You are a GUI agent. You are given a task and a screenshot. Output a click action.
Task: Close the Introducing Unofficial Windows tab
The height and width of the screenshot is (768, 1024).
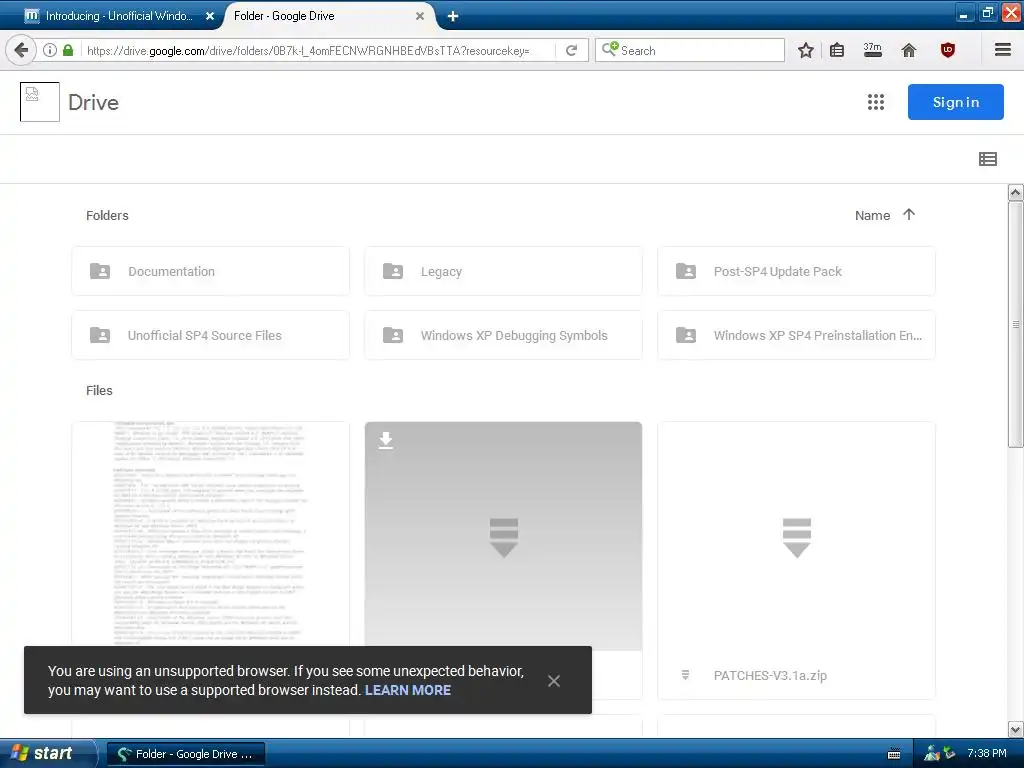point(210,16)
